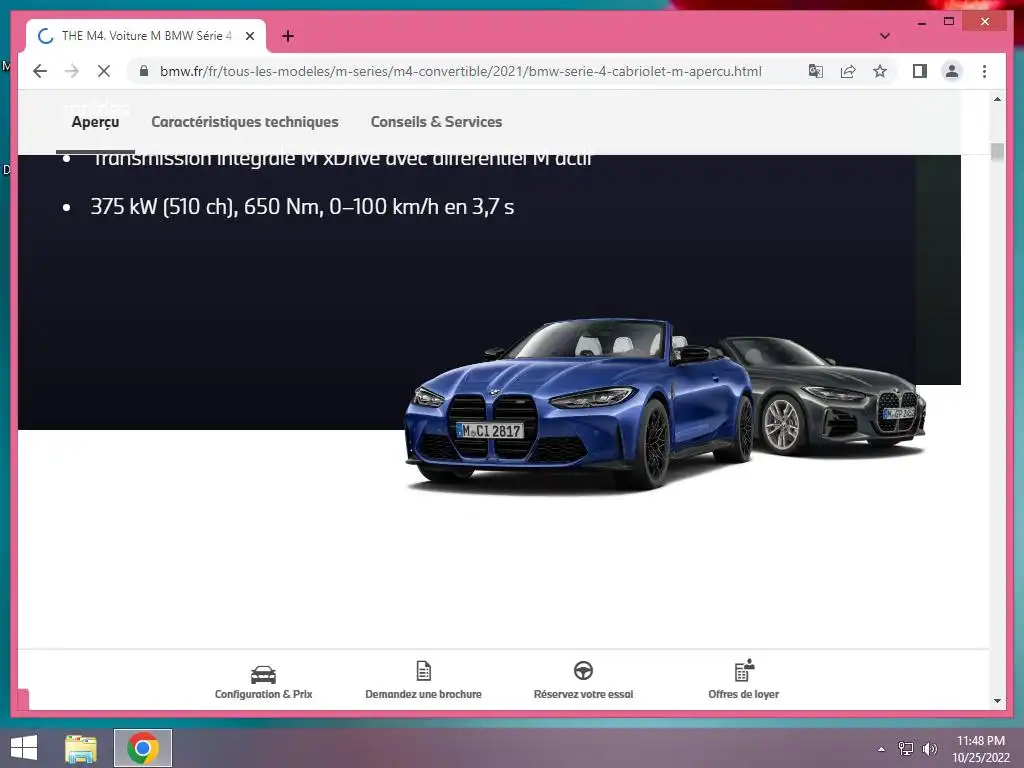
Task: Click the page scrollbar thumb
Action: pyautogui.click(x=997, y=152)
